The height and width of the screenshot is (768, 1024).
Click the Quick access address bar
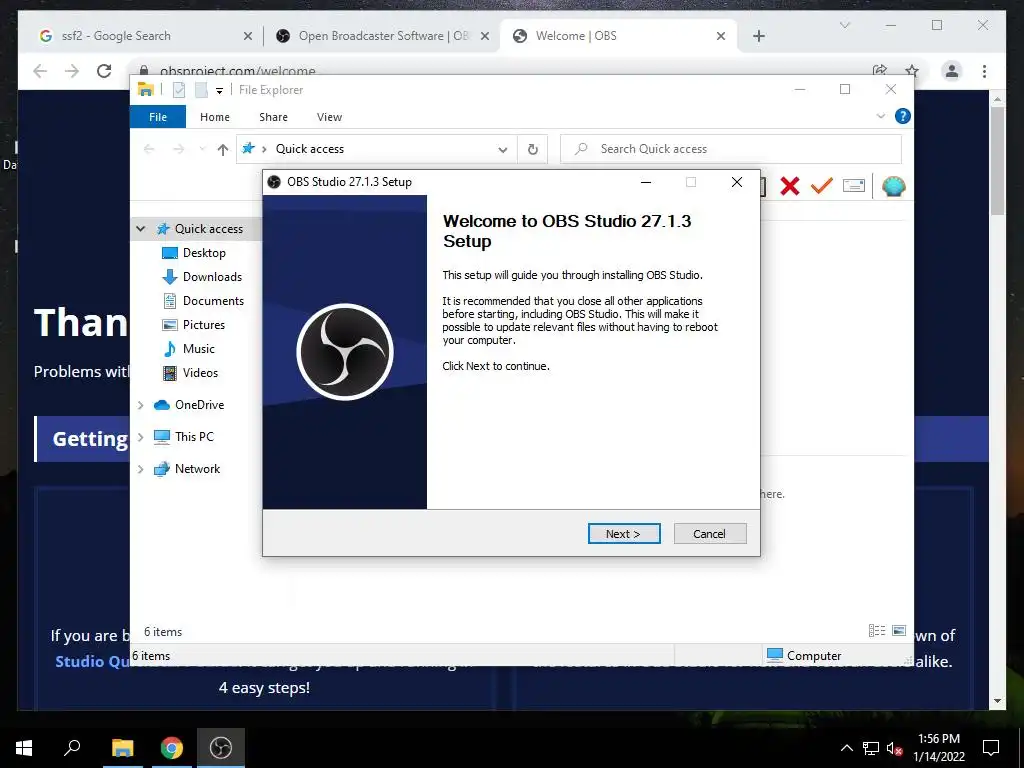pos(377,149)
